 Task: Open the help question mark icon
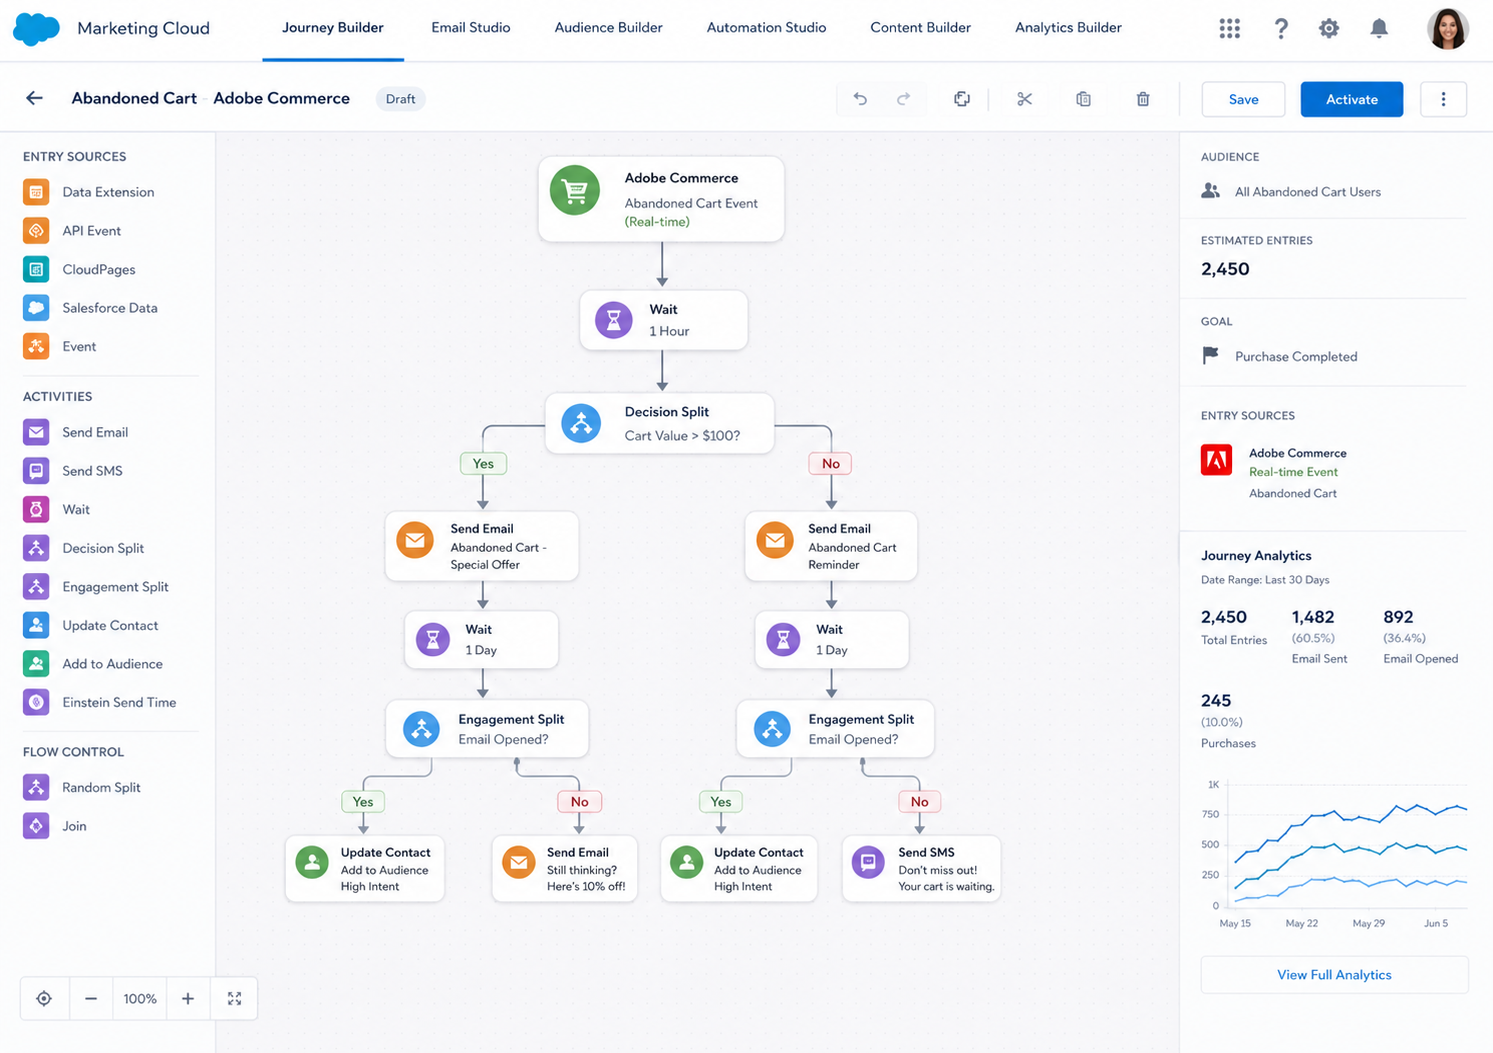1281,28
